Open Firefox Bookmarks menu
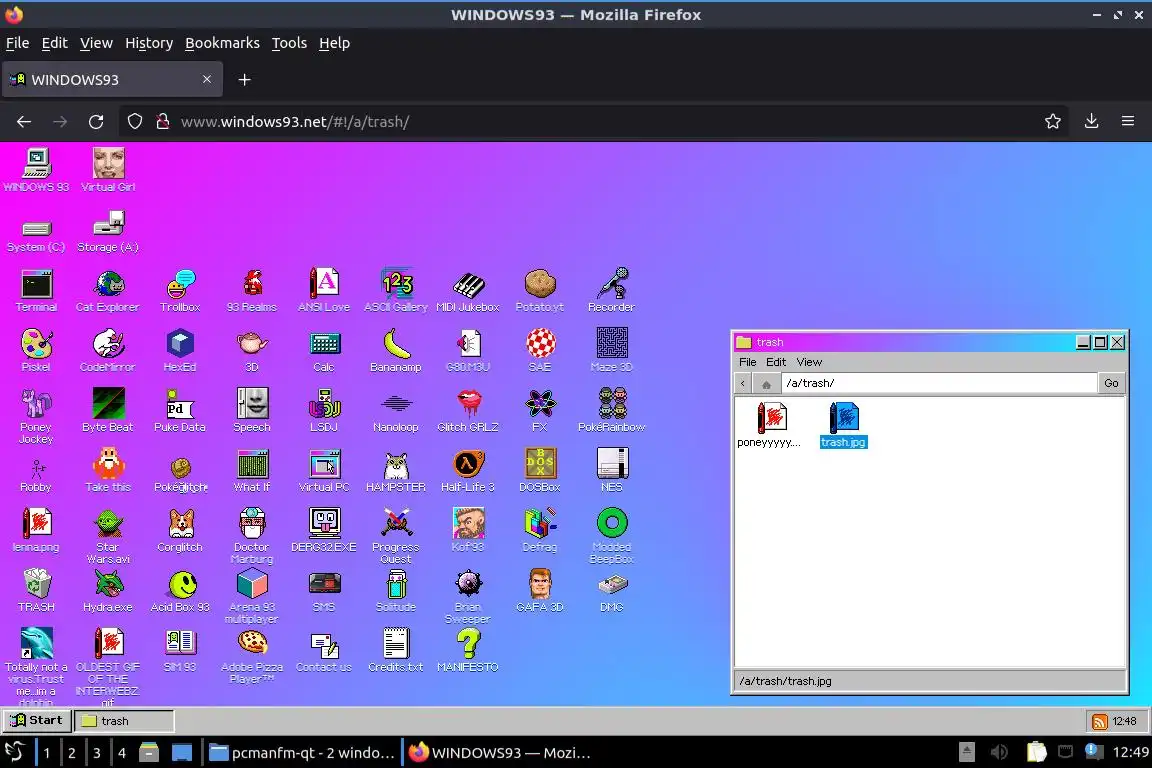 tap(223, 43)
